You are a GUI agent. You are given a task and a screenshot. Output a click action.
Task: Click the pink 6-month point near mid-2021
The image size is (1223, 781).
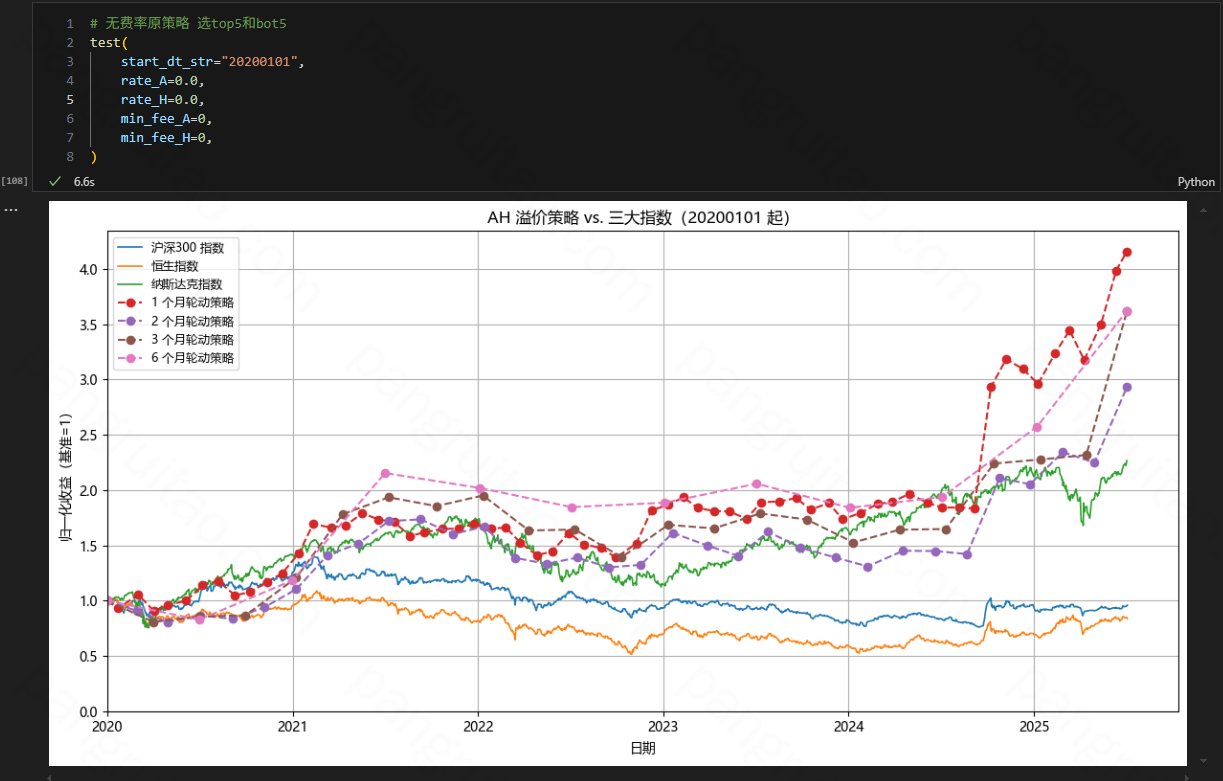386,473
